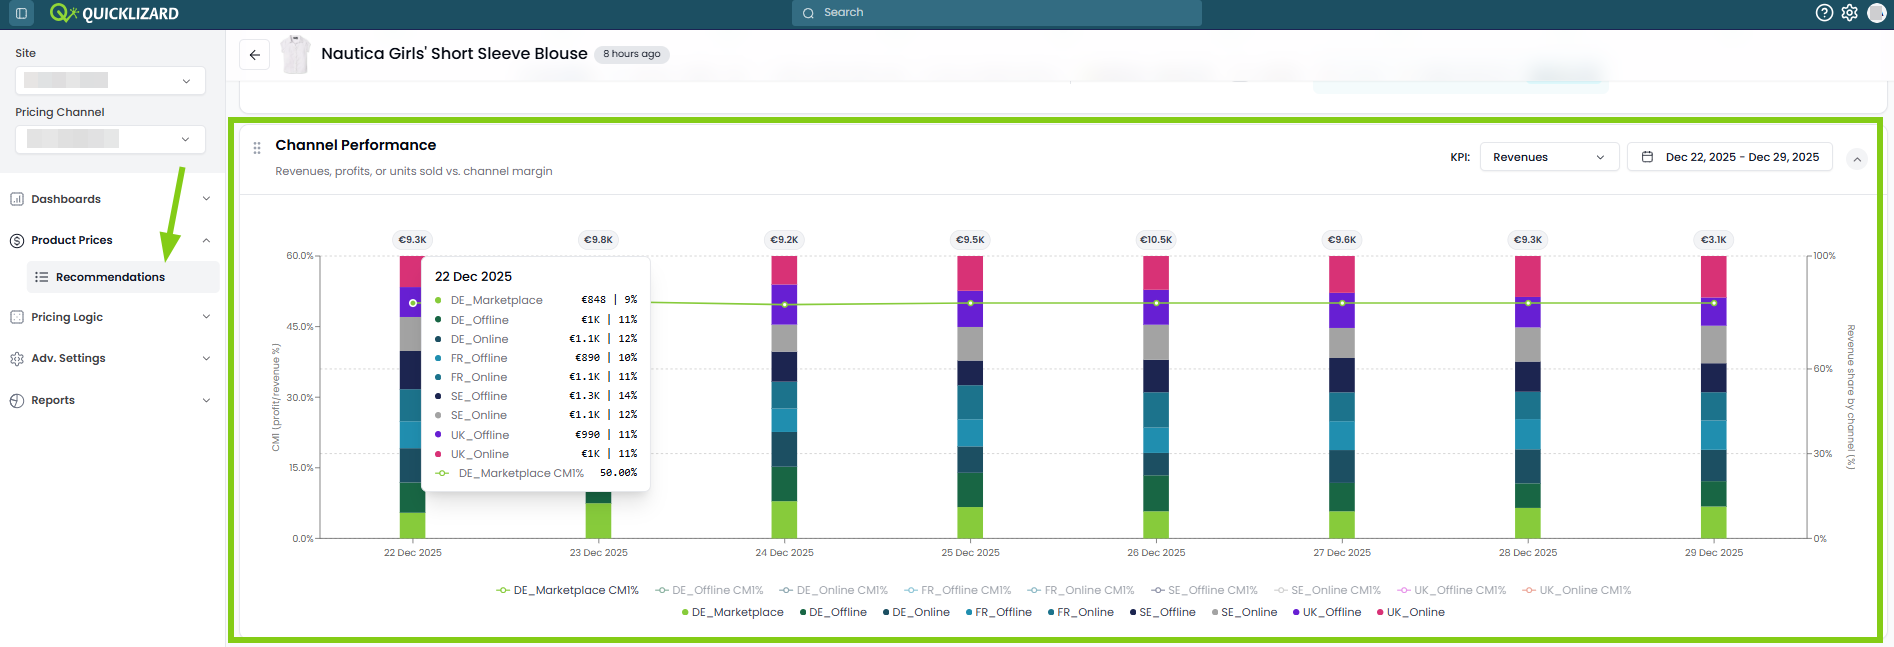Click the 8 hours ago badge
This screenshot has width=1894, height=647.
tap(632, 54)
